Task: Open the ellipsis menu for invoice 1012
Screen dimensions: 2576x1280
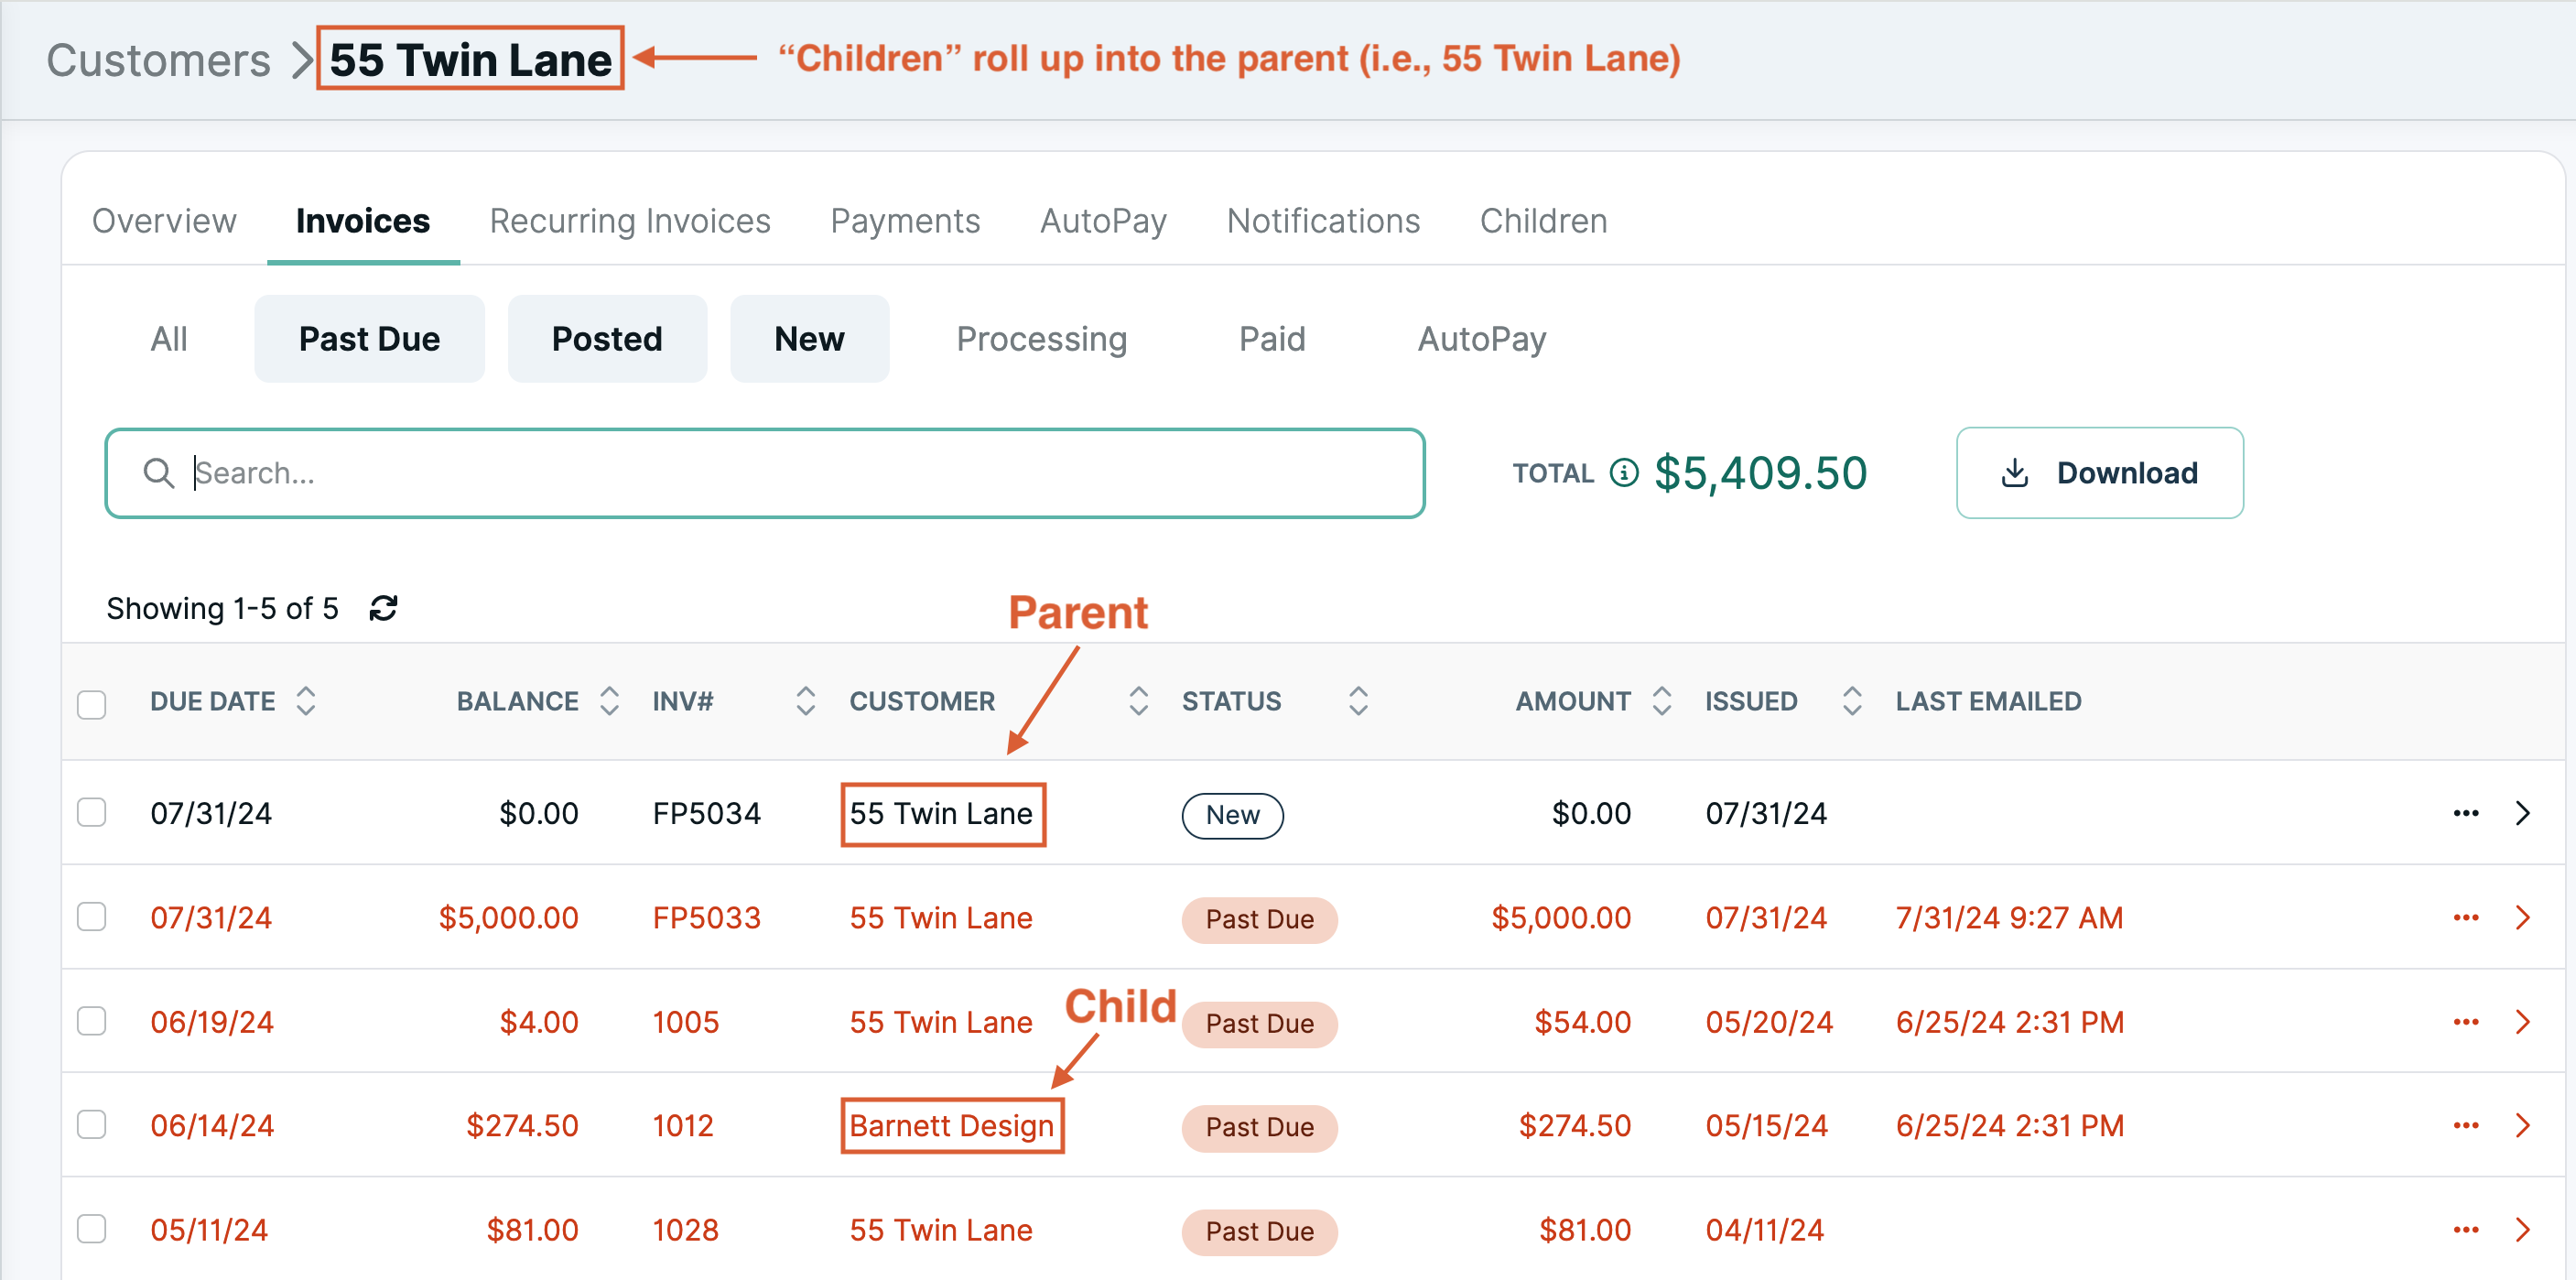Action: tap(2466, 1125)
